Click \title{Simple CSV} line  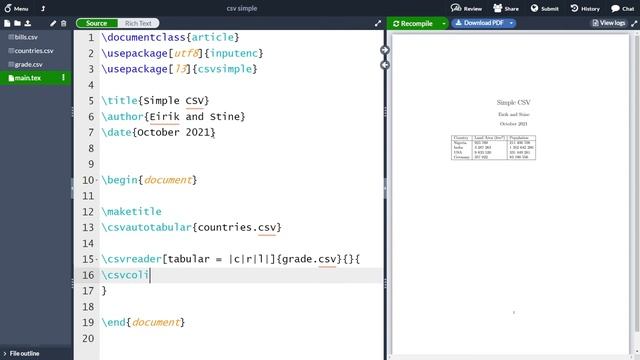pos(155,101)
